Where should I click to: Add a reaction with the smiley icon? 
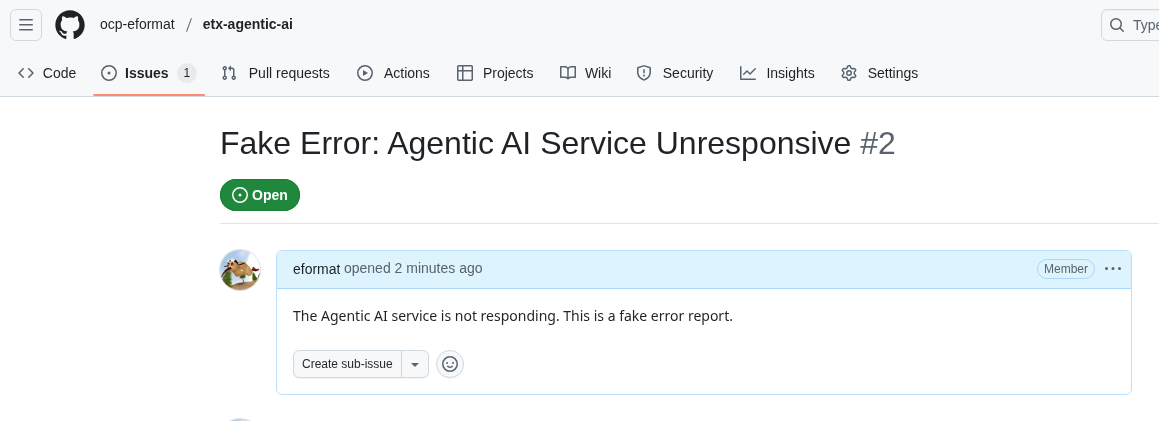450,364
